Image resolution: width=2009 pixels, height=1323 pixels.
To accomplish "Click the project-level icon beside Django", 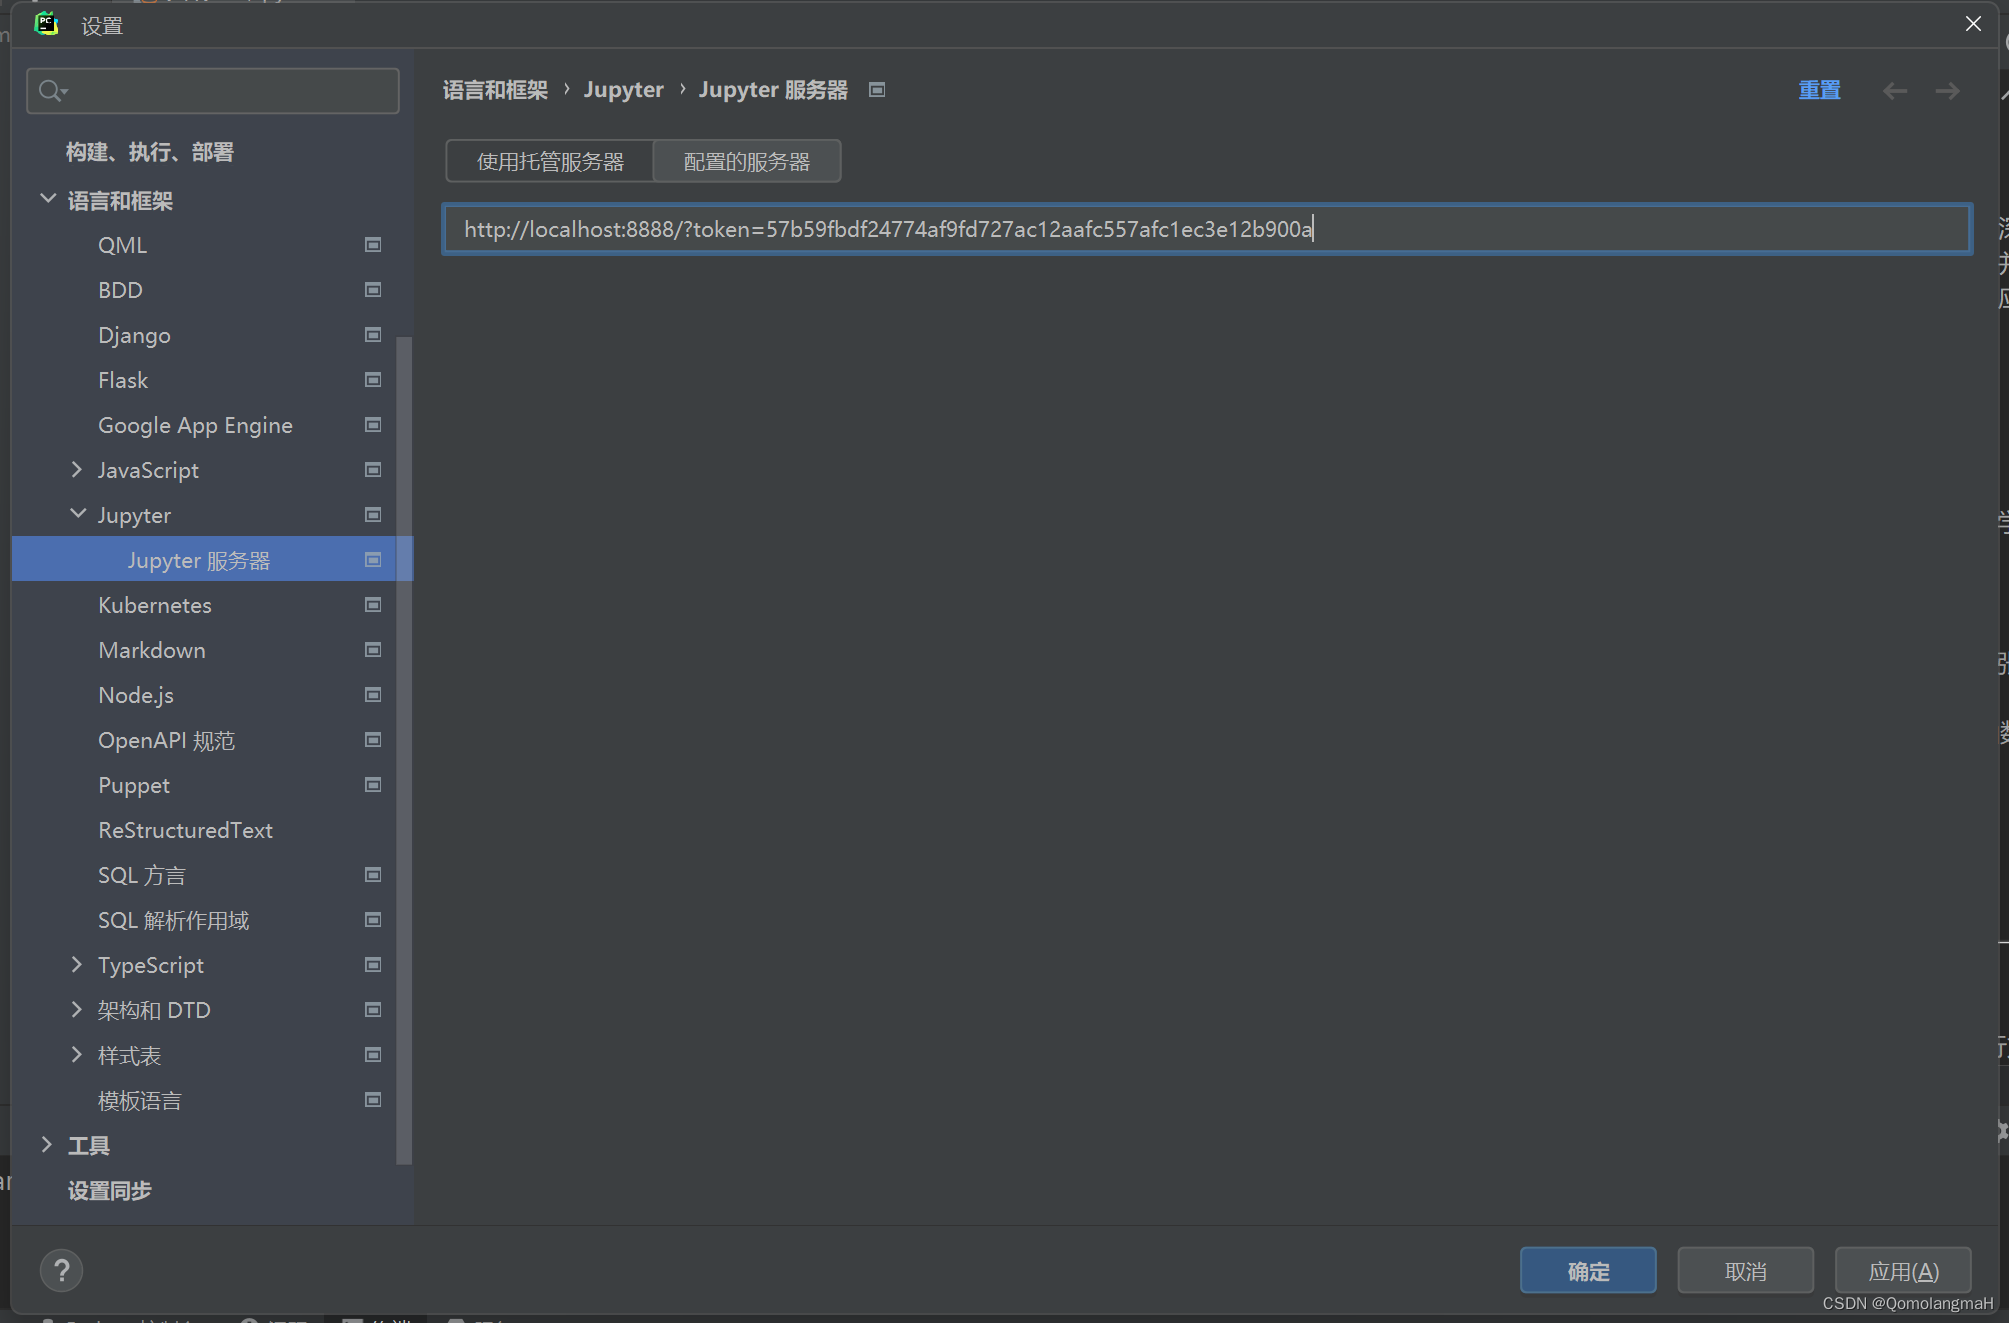I will [x=373, y=335].
